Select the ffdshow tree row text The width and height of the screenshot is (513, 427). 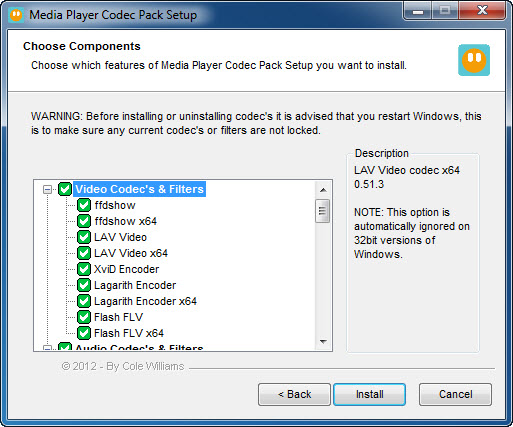(115, 205)
